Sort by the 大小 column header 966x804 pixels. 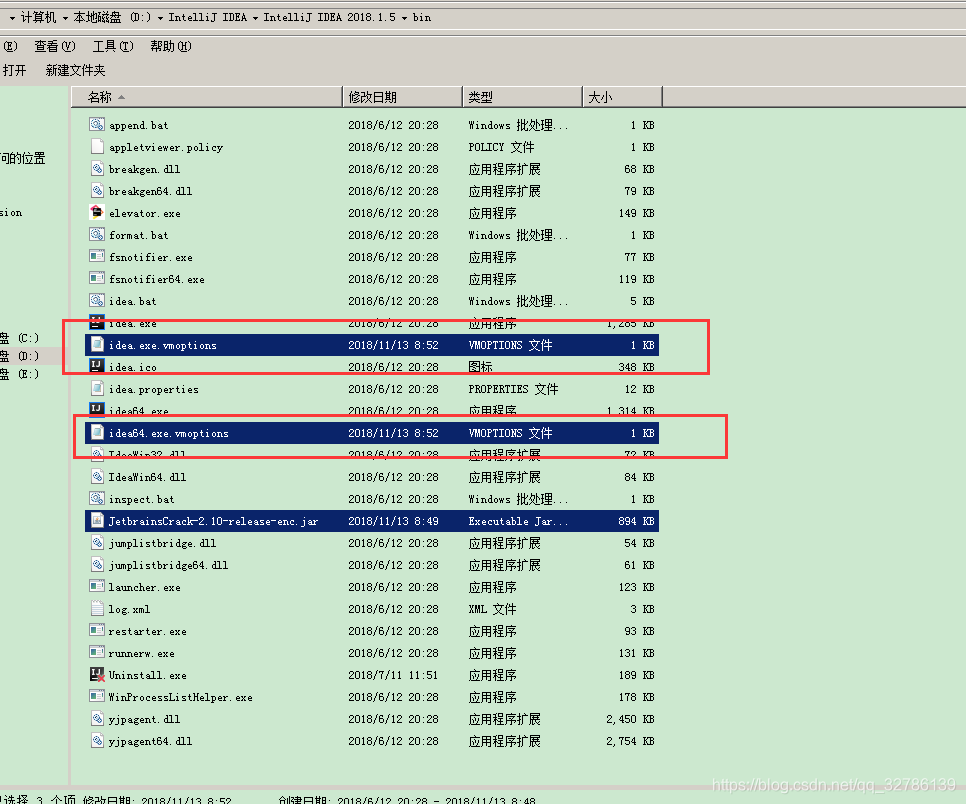click(622, 97)
